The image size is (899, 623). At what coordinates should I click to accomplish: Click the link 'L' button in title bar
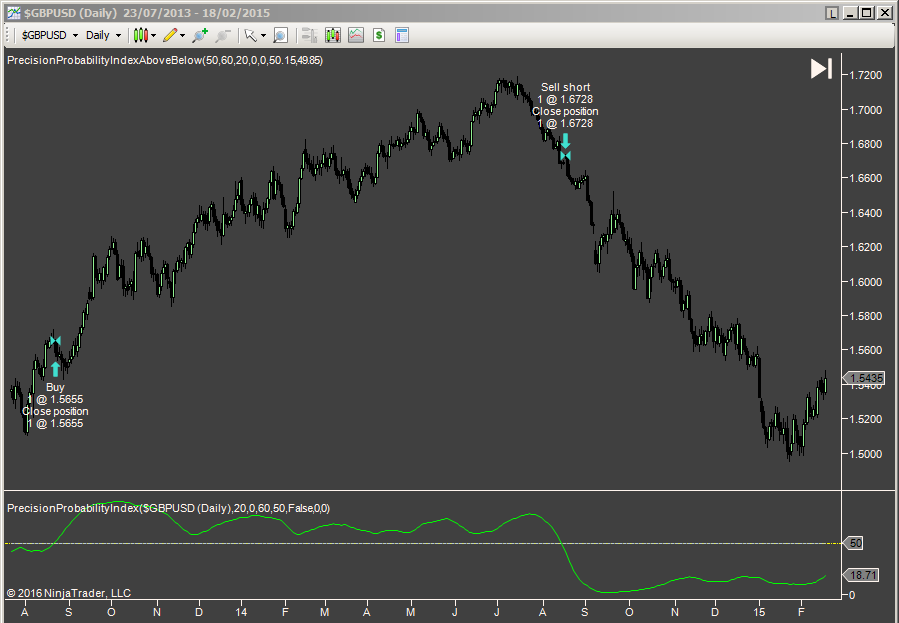point(832,13)
